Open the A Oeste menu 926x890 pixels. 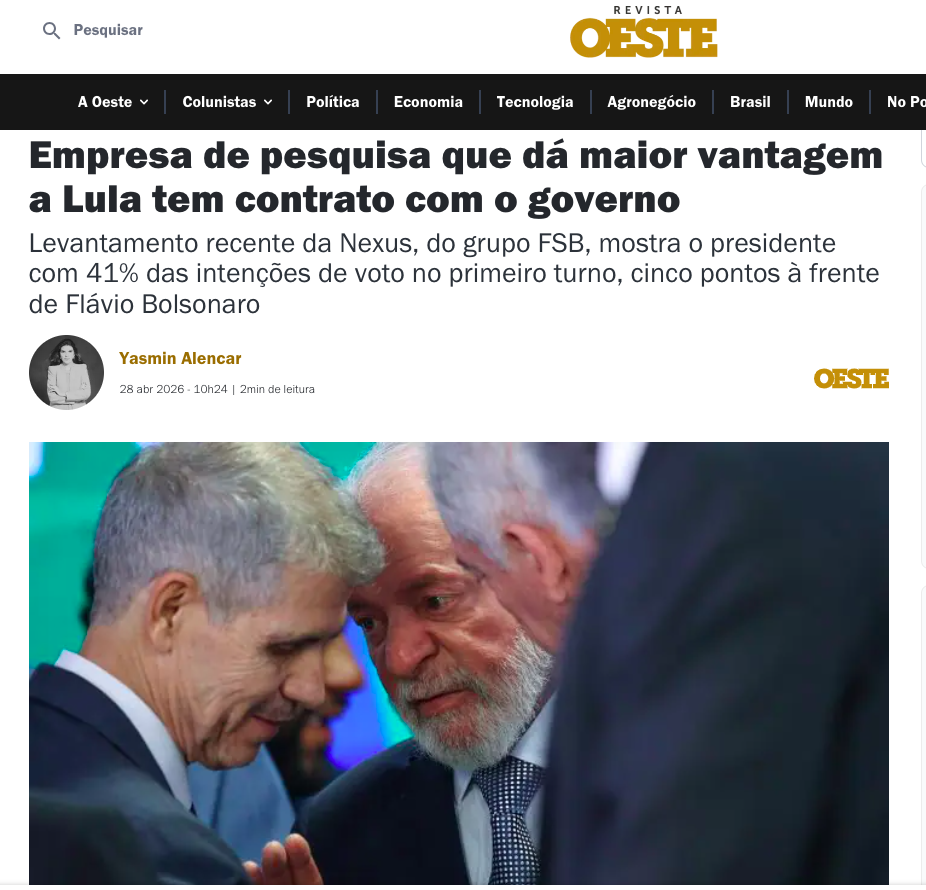pyautogui.click(x=105, y=102)
